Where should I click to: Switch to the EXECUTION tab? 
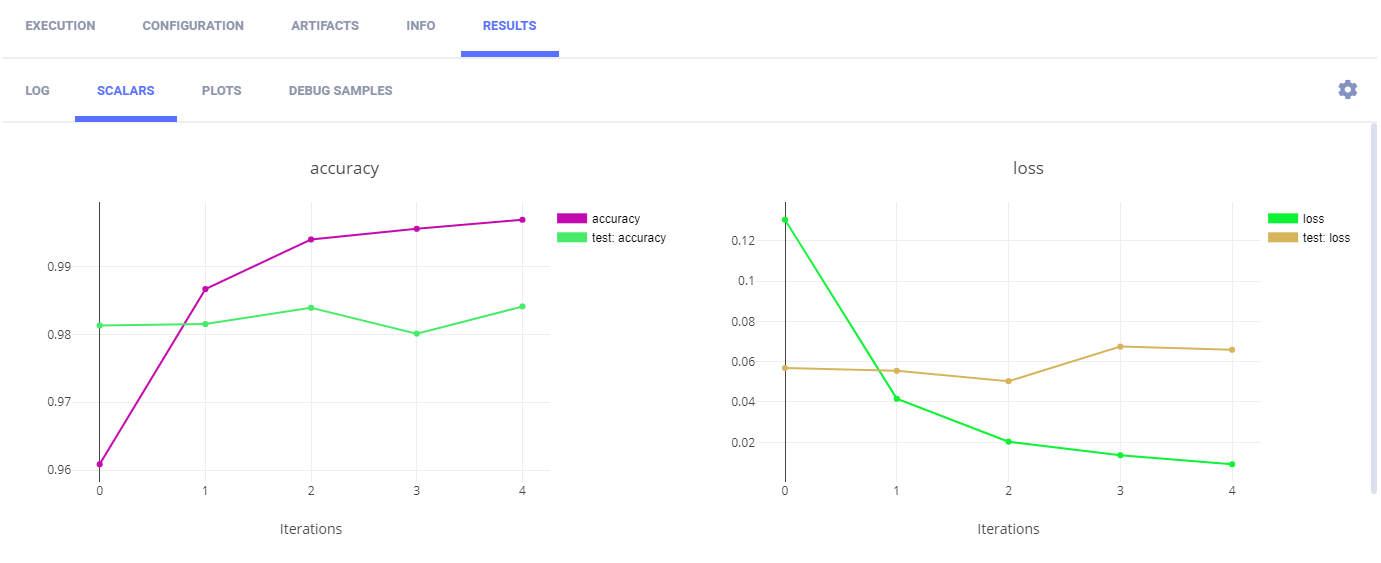point(60,26)
